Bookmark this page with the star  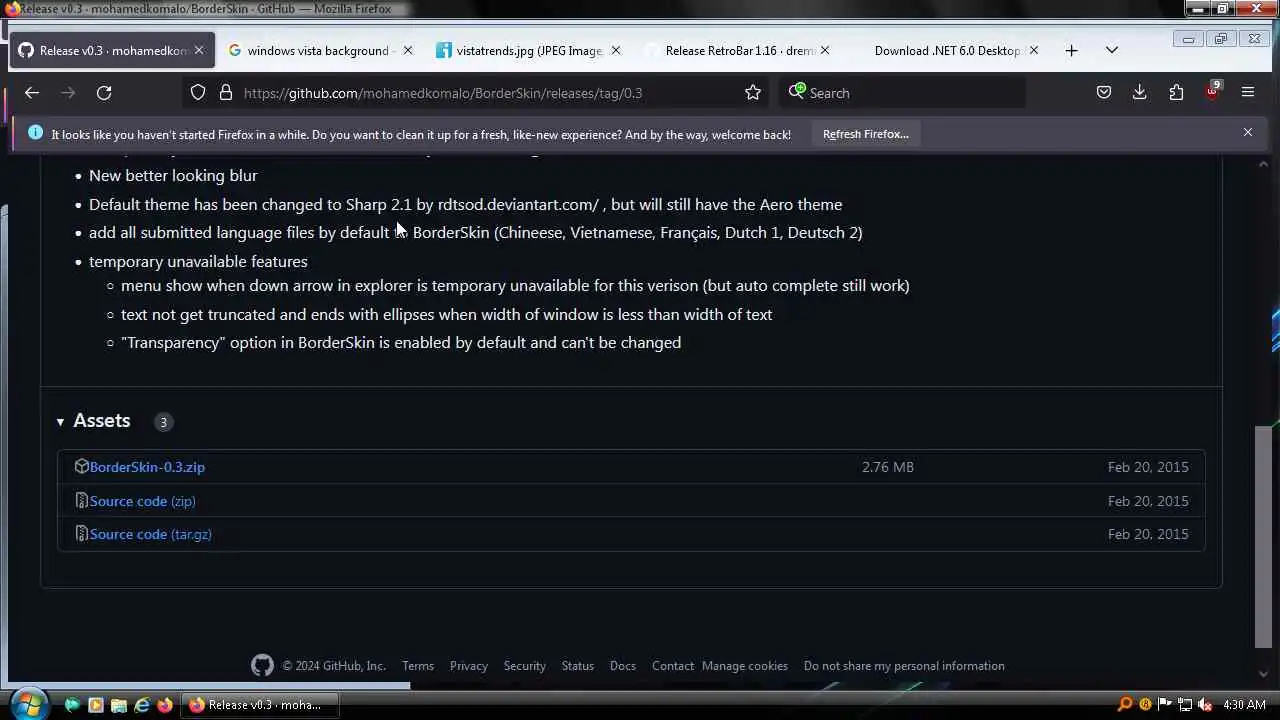tap(753, 93)
